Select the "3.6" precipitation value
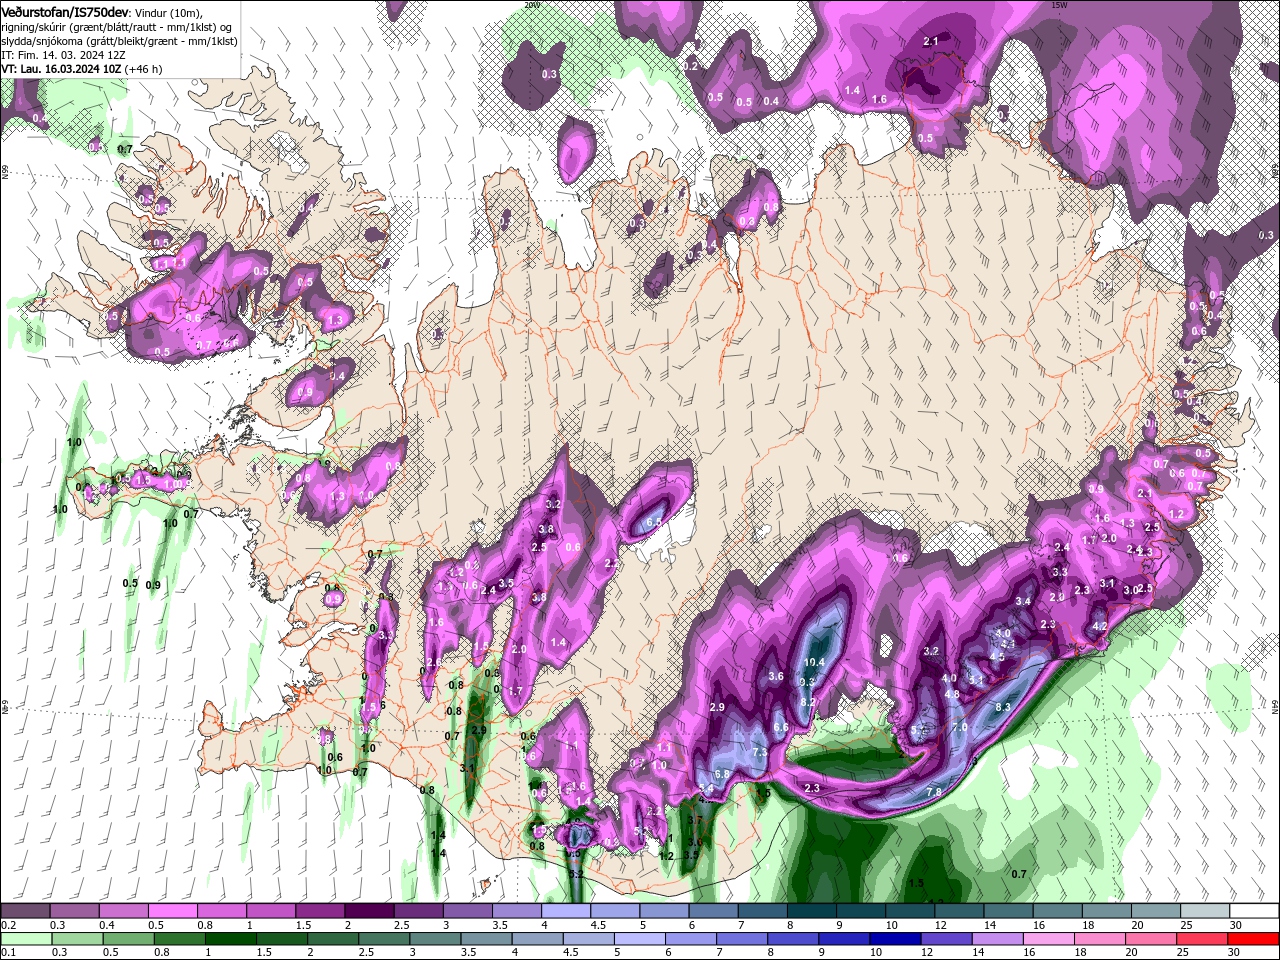The height and width of the screenshot is (960, 1280). point(776,676)
